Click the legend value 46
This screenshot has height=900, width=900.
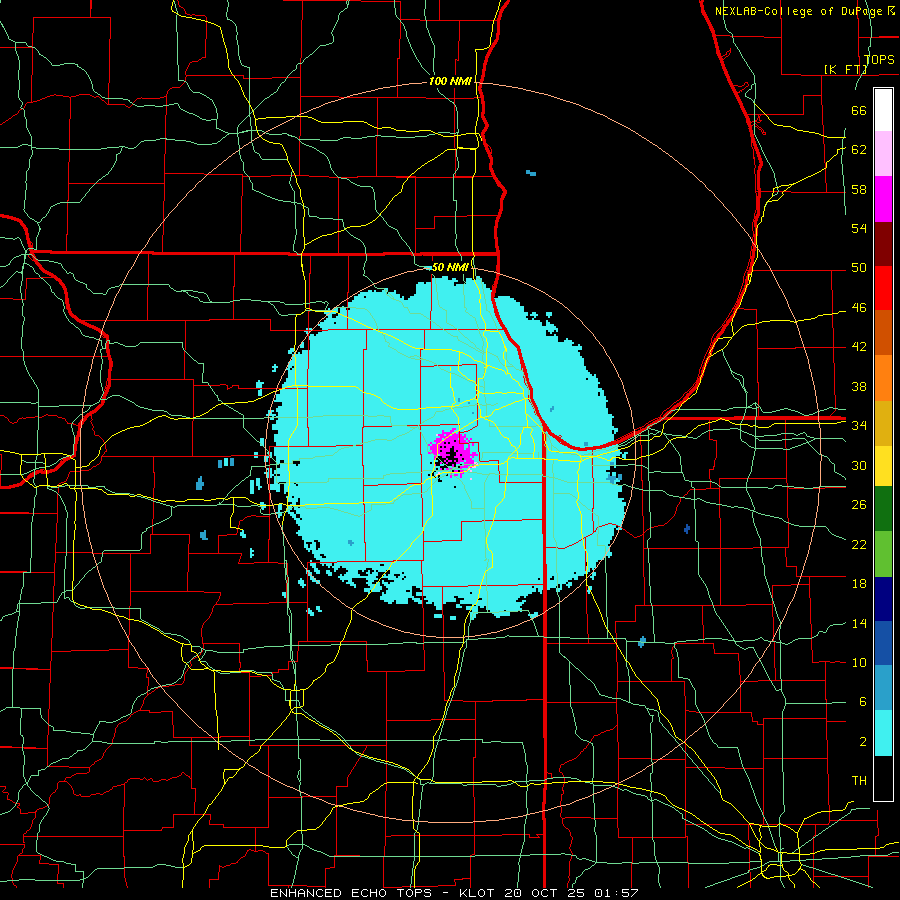coord(859,308)
